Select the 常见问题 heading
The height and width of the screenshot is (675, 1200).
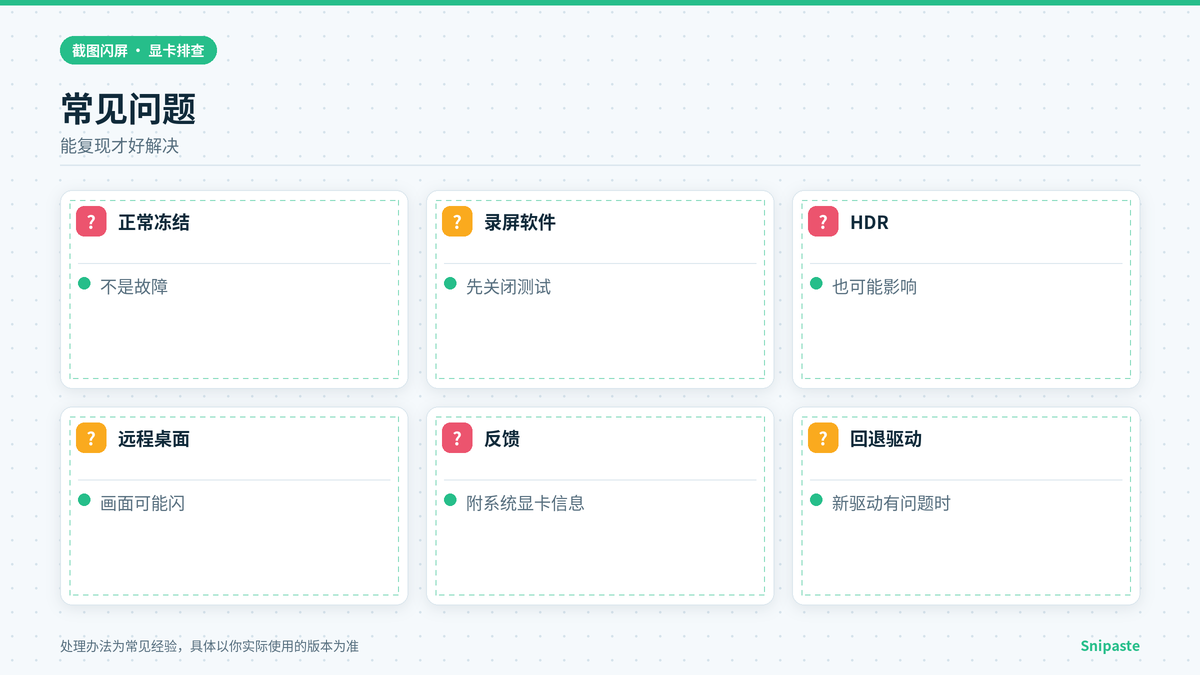[128, 109]
